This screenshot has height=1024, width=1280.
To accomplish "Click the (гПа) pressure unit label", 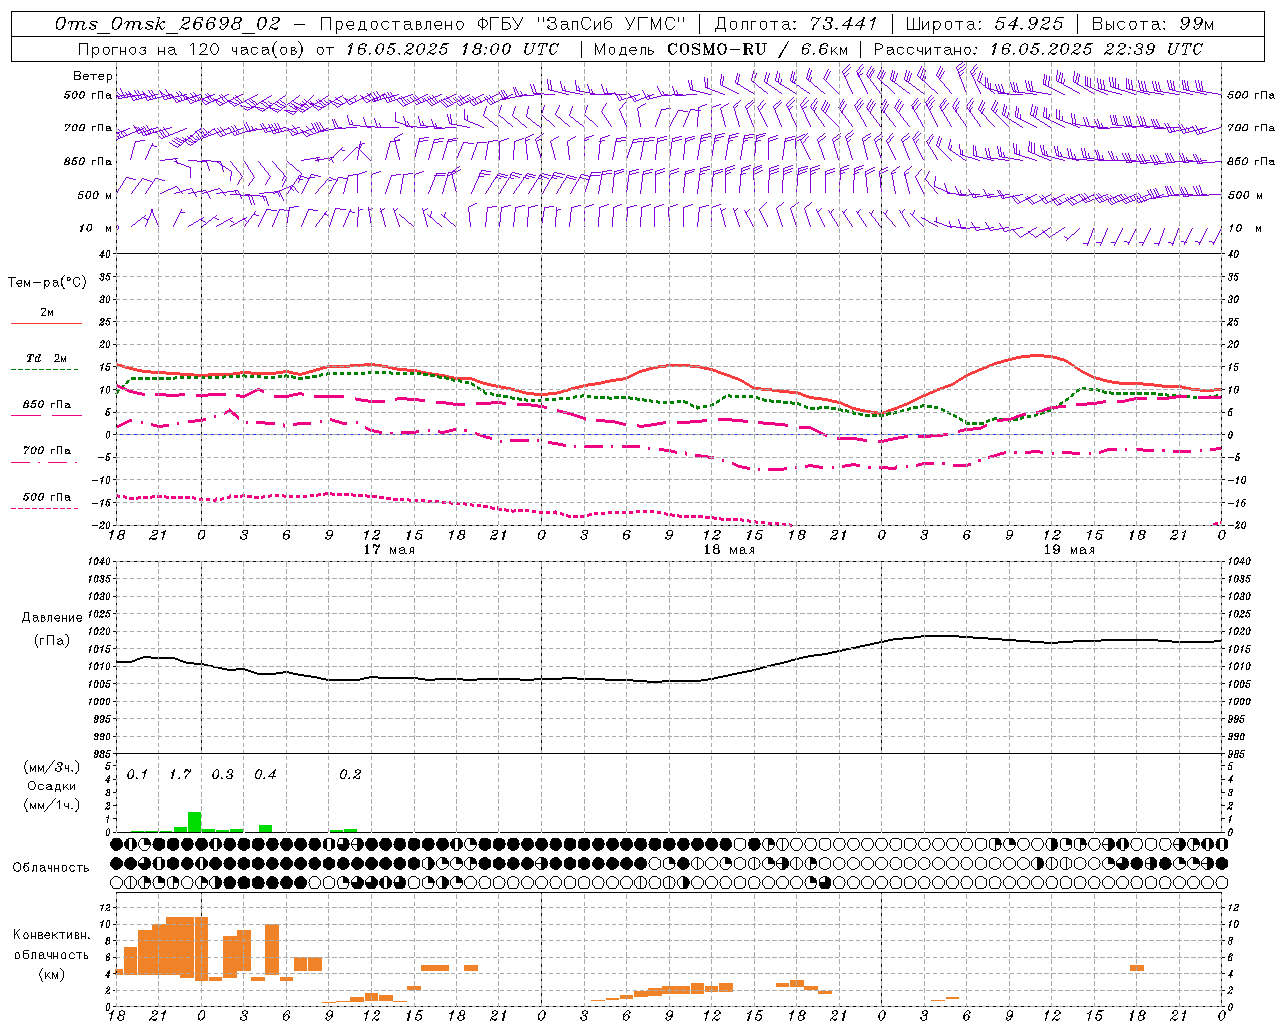I will pyautogui.click(x=50, y=641).
